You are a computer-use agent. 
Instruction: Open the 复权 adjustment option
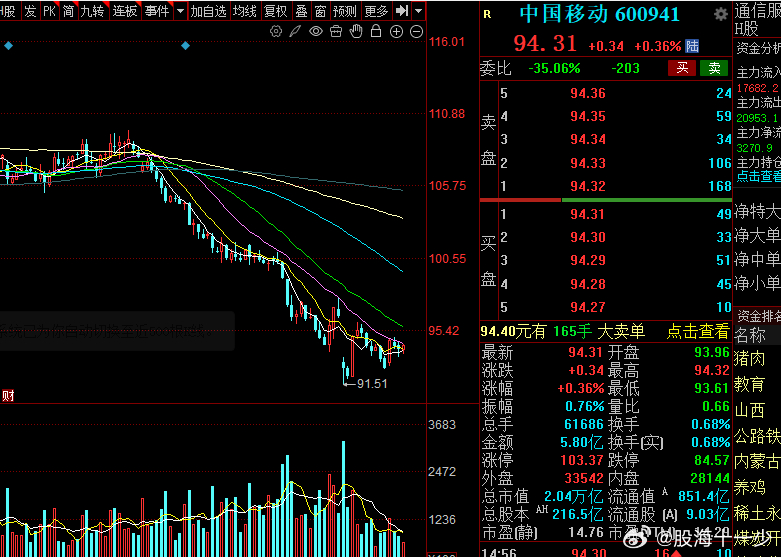coord(276,11)
